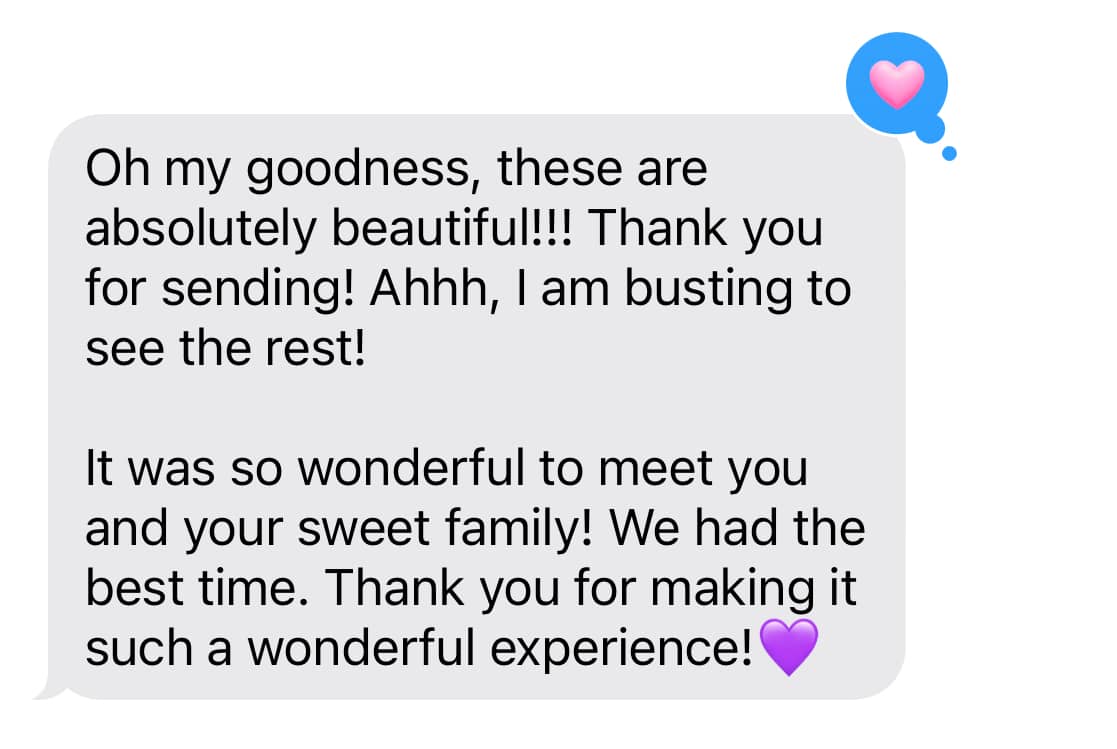
Task: Click the blank line between the two paragraphs
Action: coord(450,410)
